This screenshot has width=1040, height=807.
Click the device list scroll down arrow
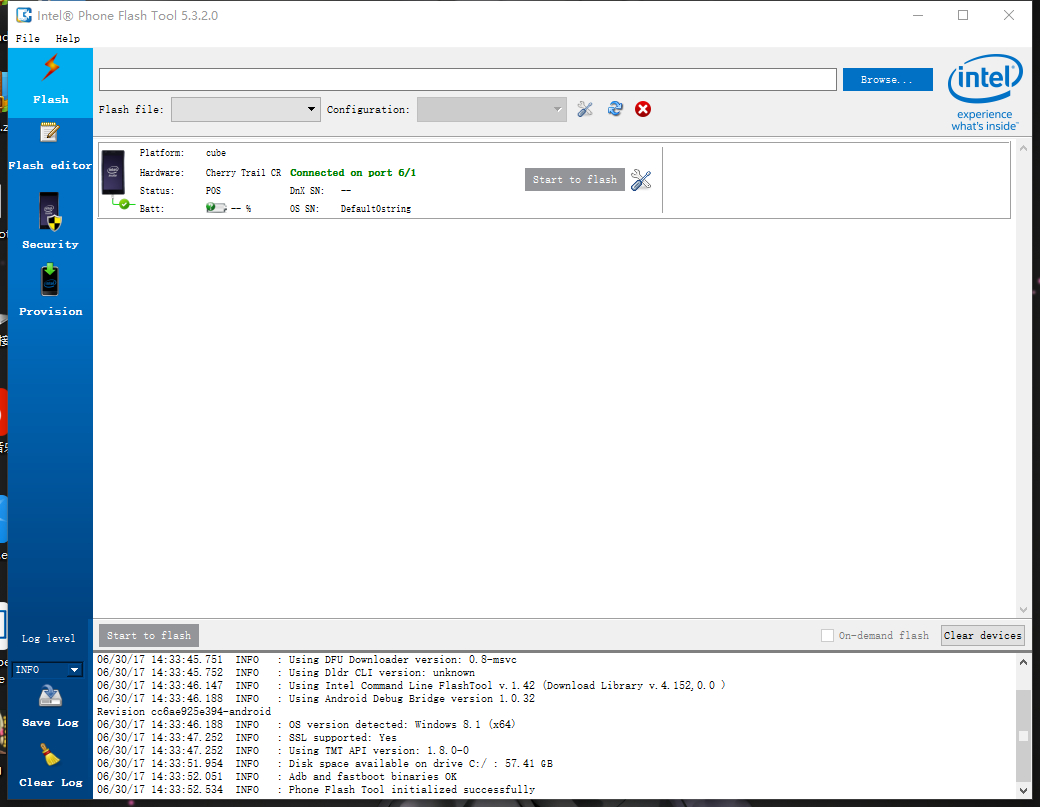(1023, 609)
